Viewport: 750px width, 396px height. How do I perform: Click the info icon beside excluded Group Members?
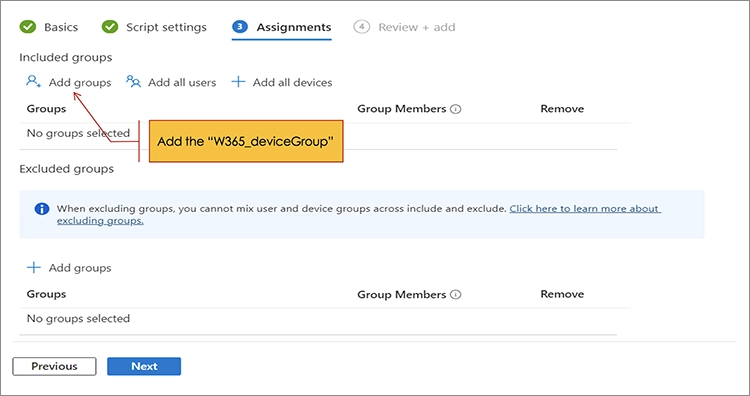pos(456,295)
